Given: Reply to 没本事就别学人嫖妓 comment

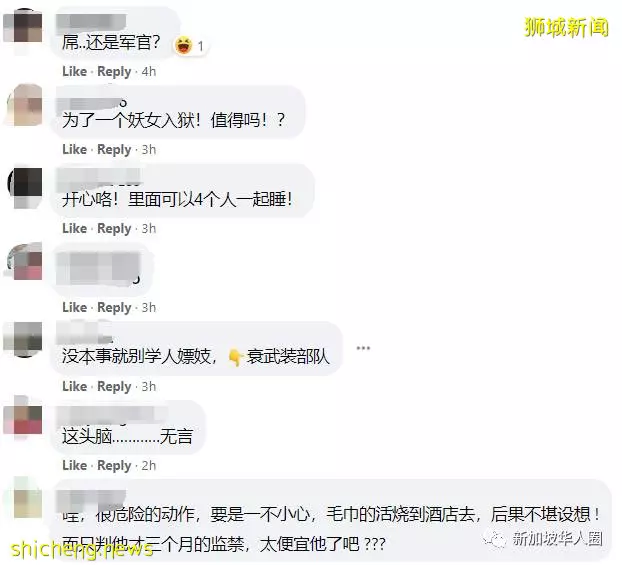Looking at the screenshot, I should point(114,387).
